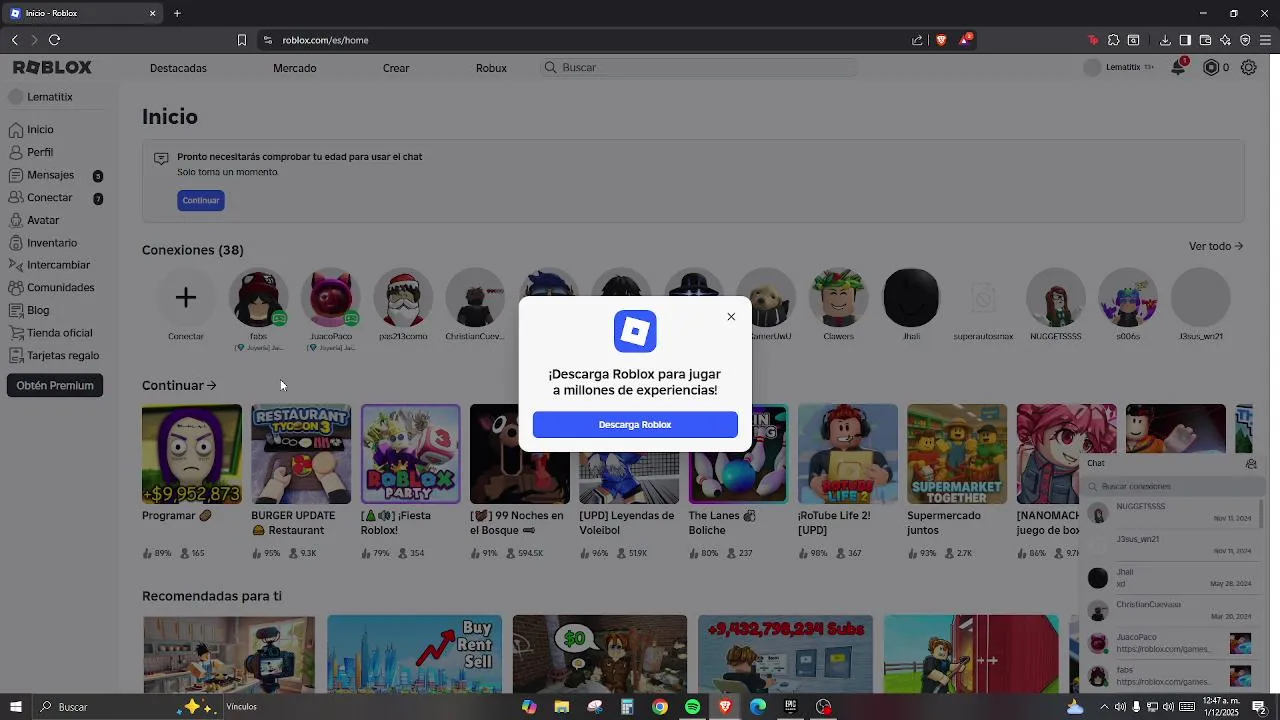The width and height of the screenshot is (1280, 720).
Task: Open the Programar game thumbnail
Action: pyautogui.click(x=192, y=454)
